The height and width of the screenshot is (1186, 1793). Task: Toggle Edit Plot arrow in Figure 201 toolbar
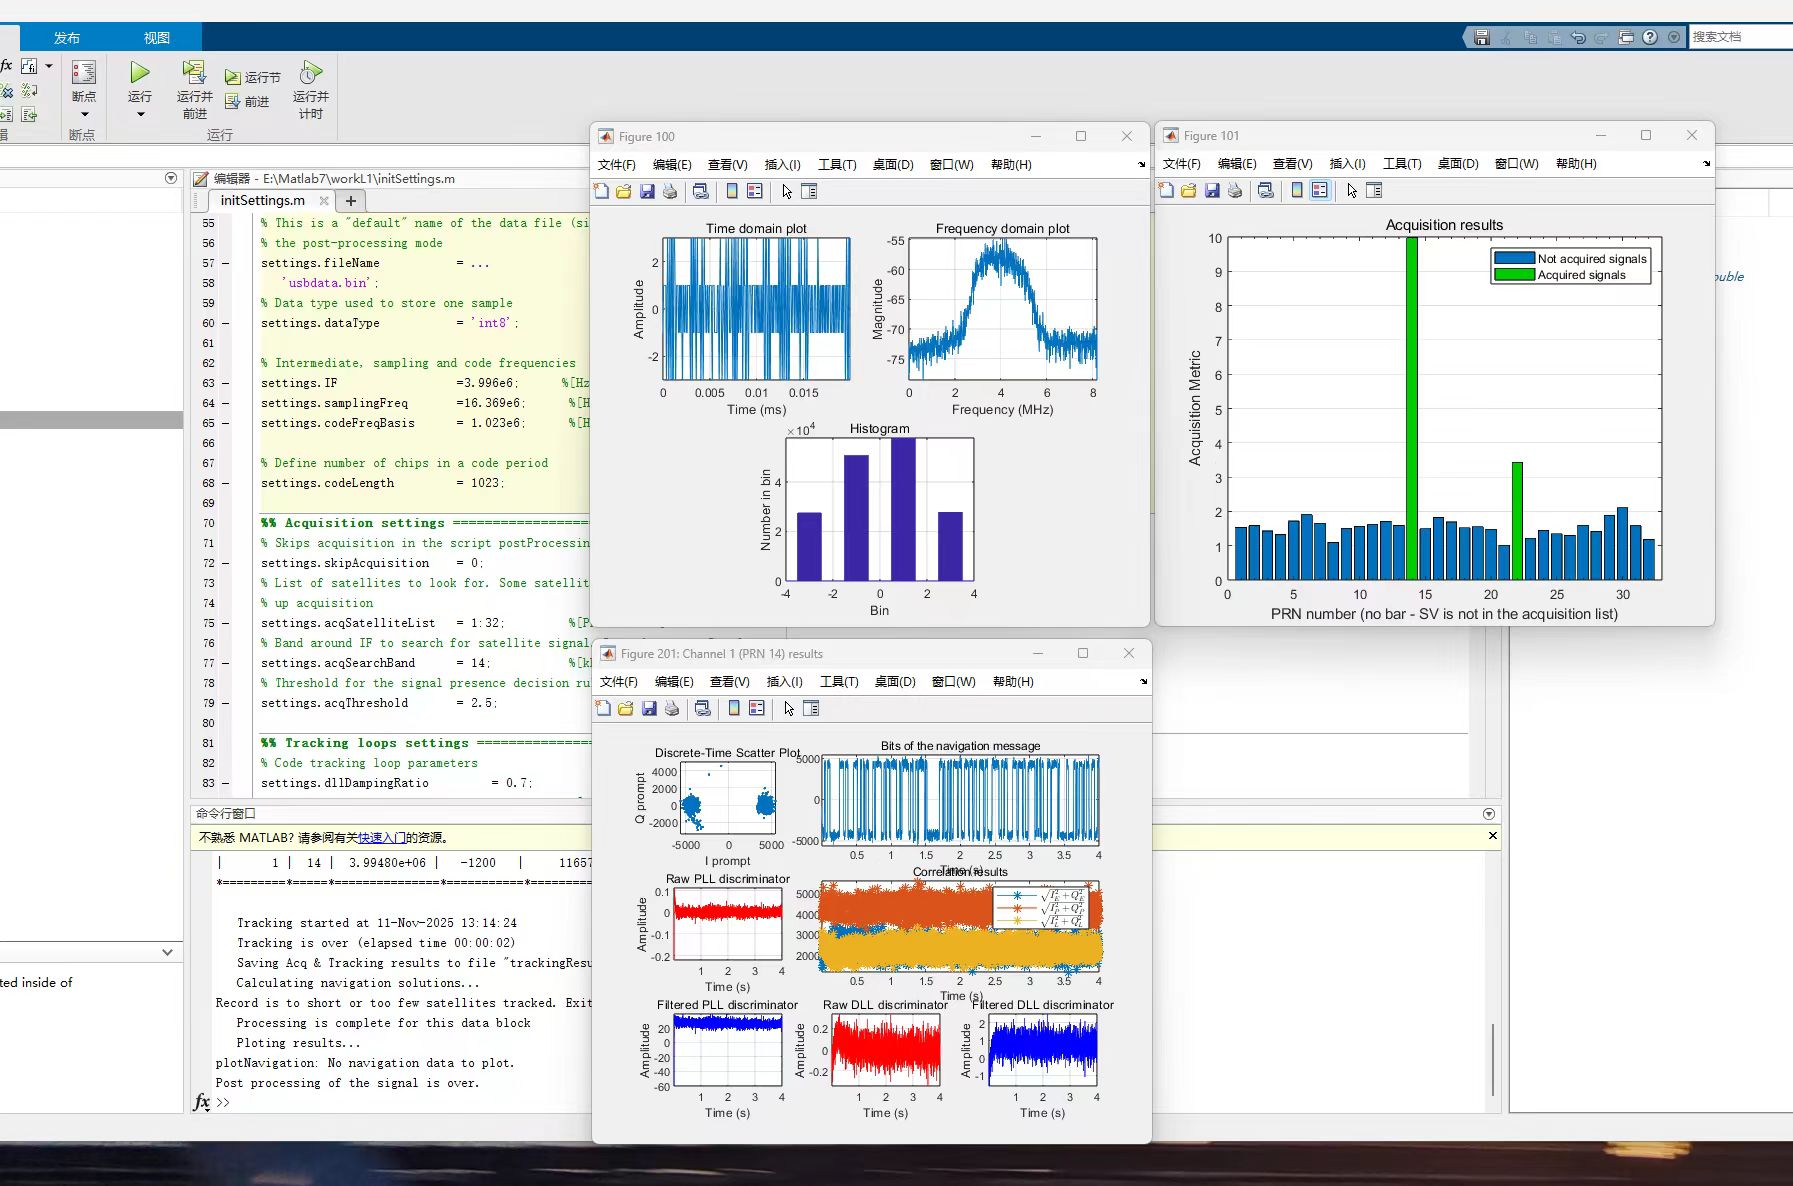[x=789, y=709]
